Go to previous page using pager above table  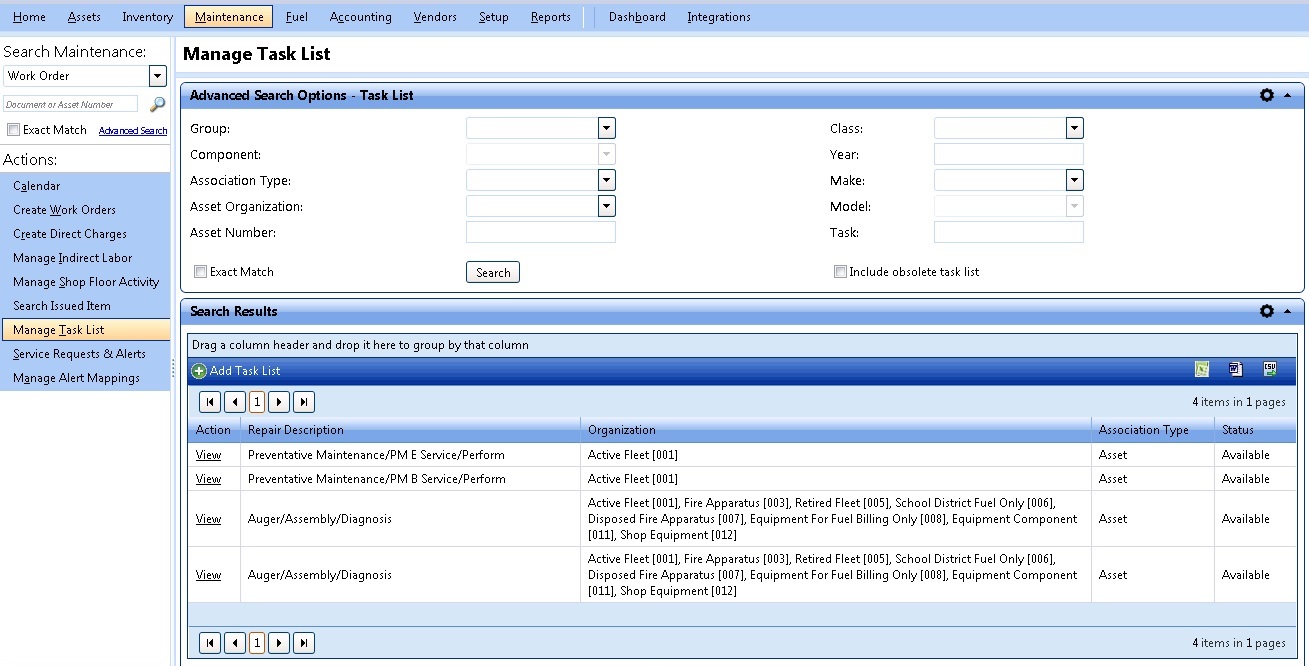[235, 402]
